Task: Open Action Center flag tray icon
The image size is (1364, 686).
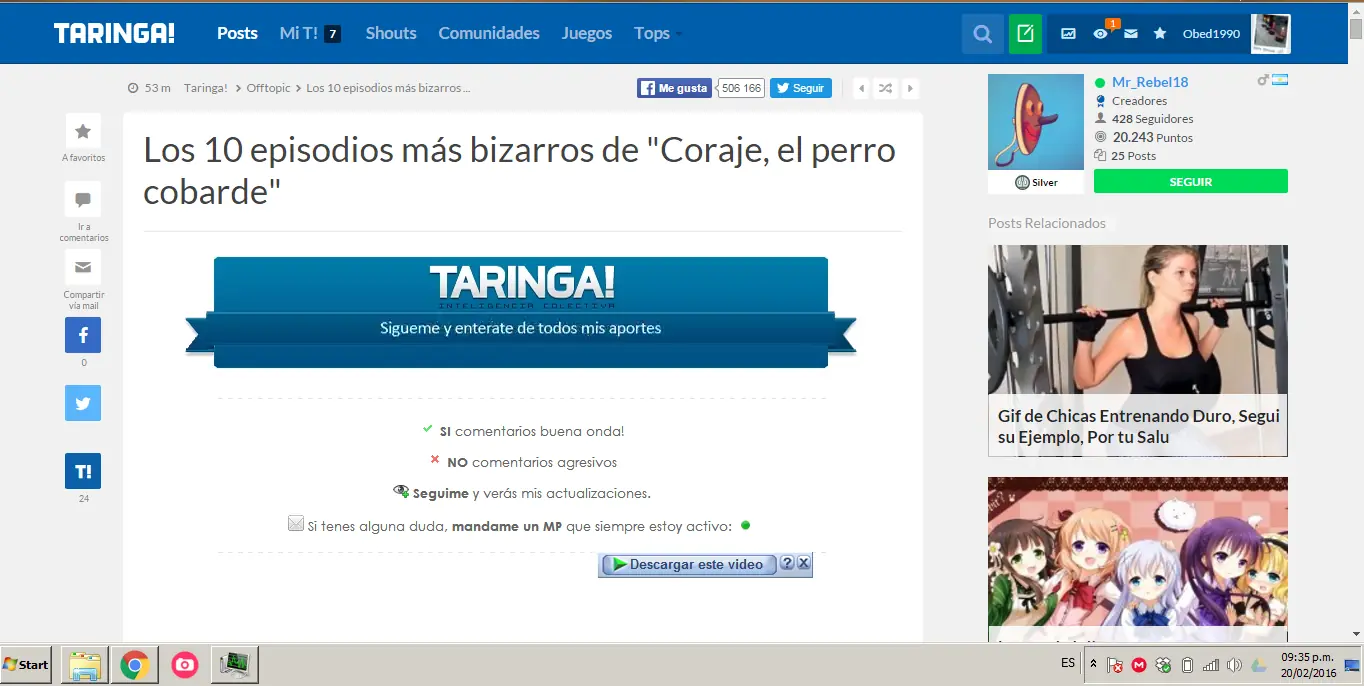Action: click(1115, 665)
